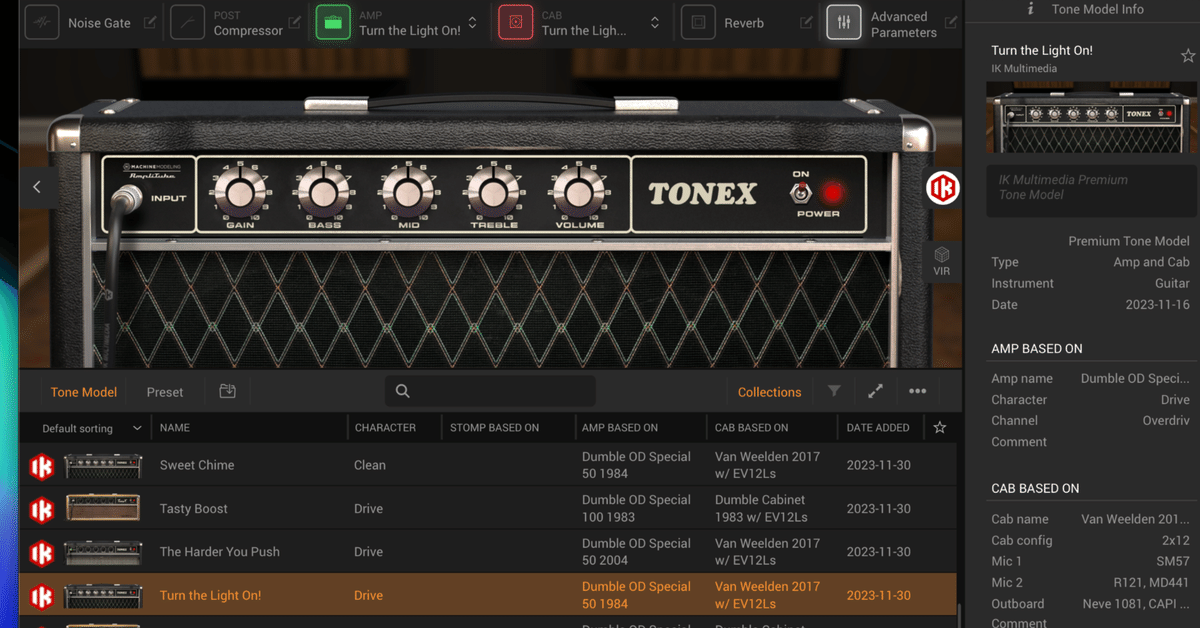Click the Advanced Parameters sliders icon
1200x628 pixels.
844,22
